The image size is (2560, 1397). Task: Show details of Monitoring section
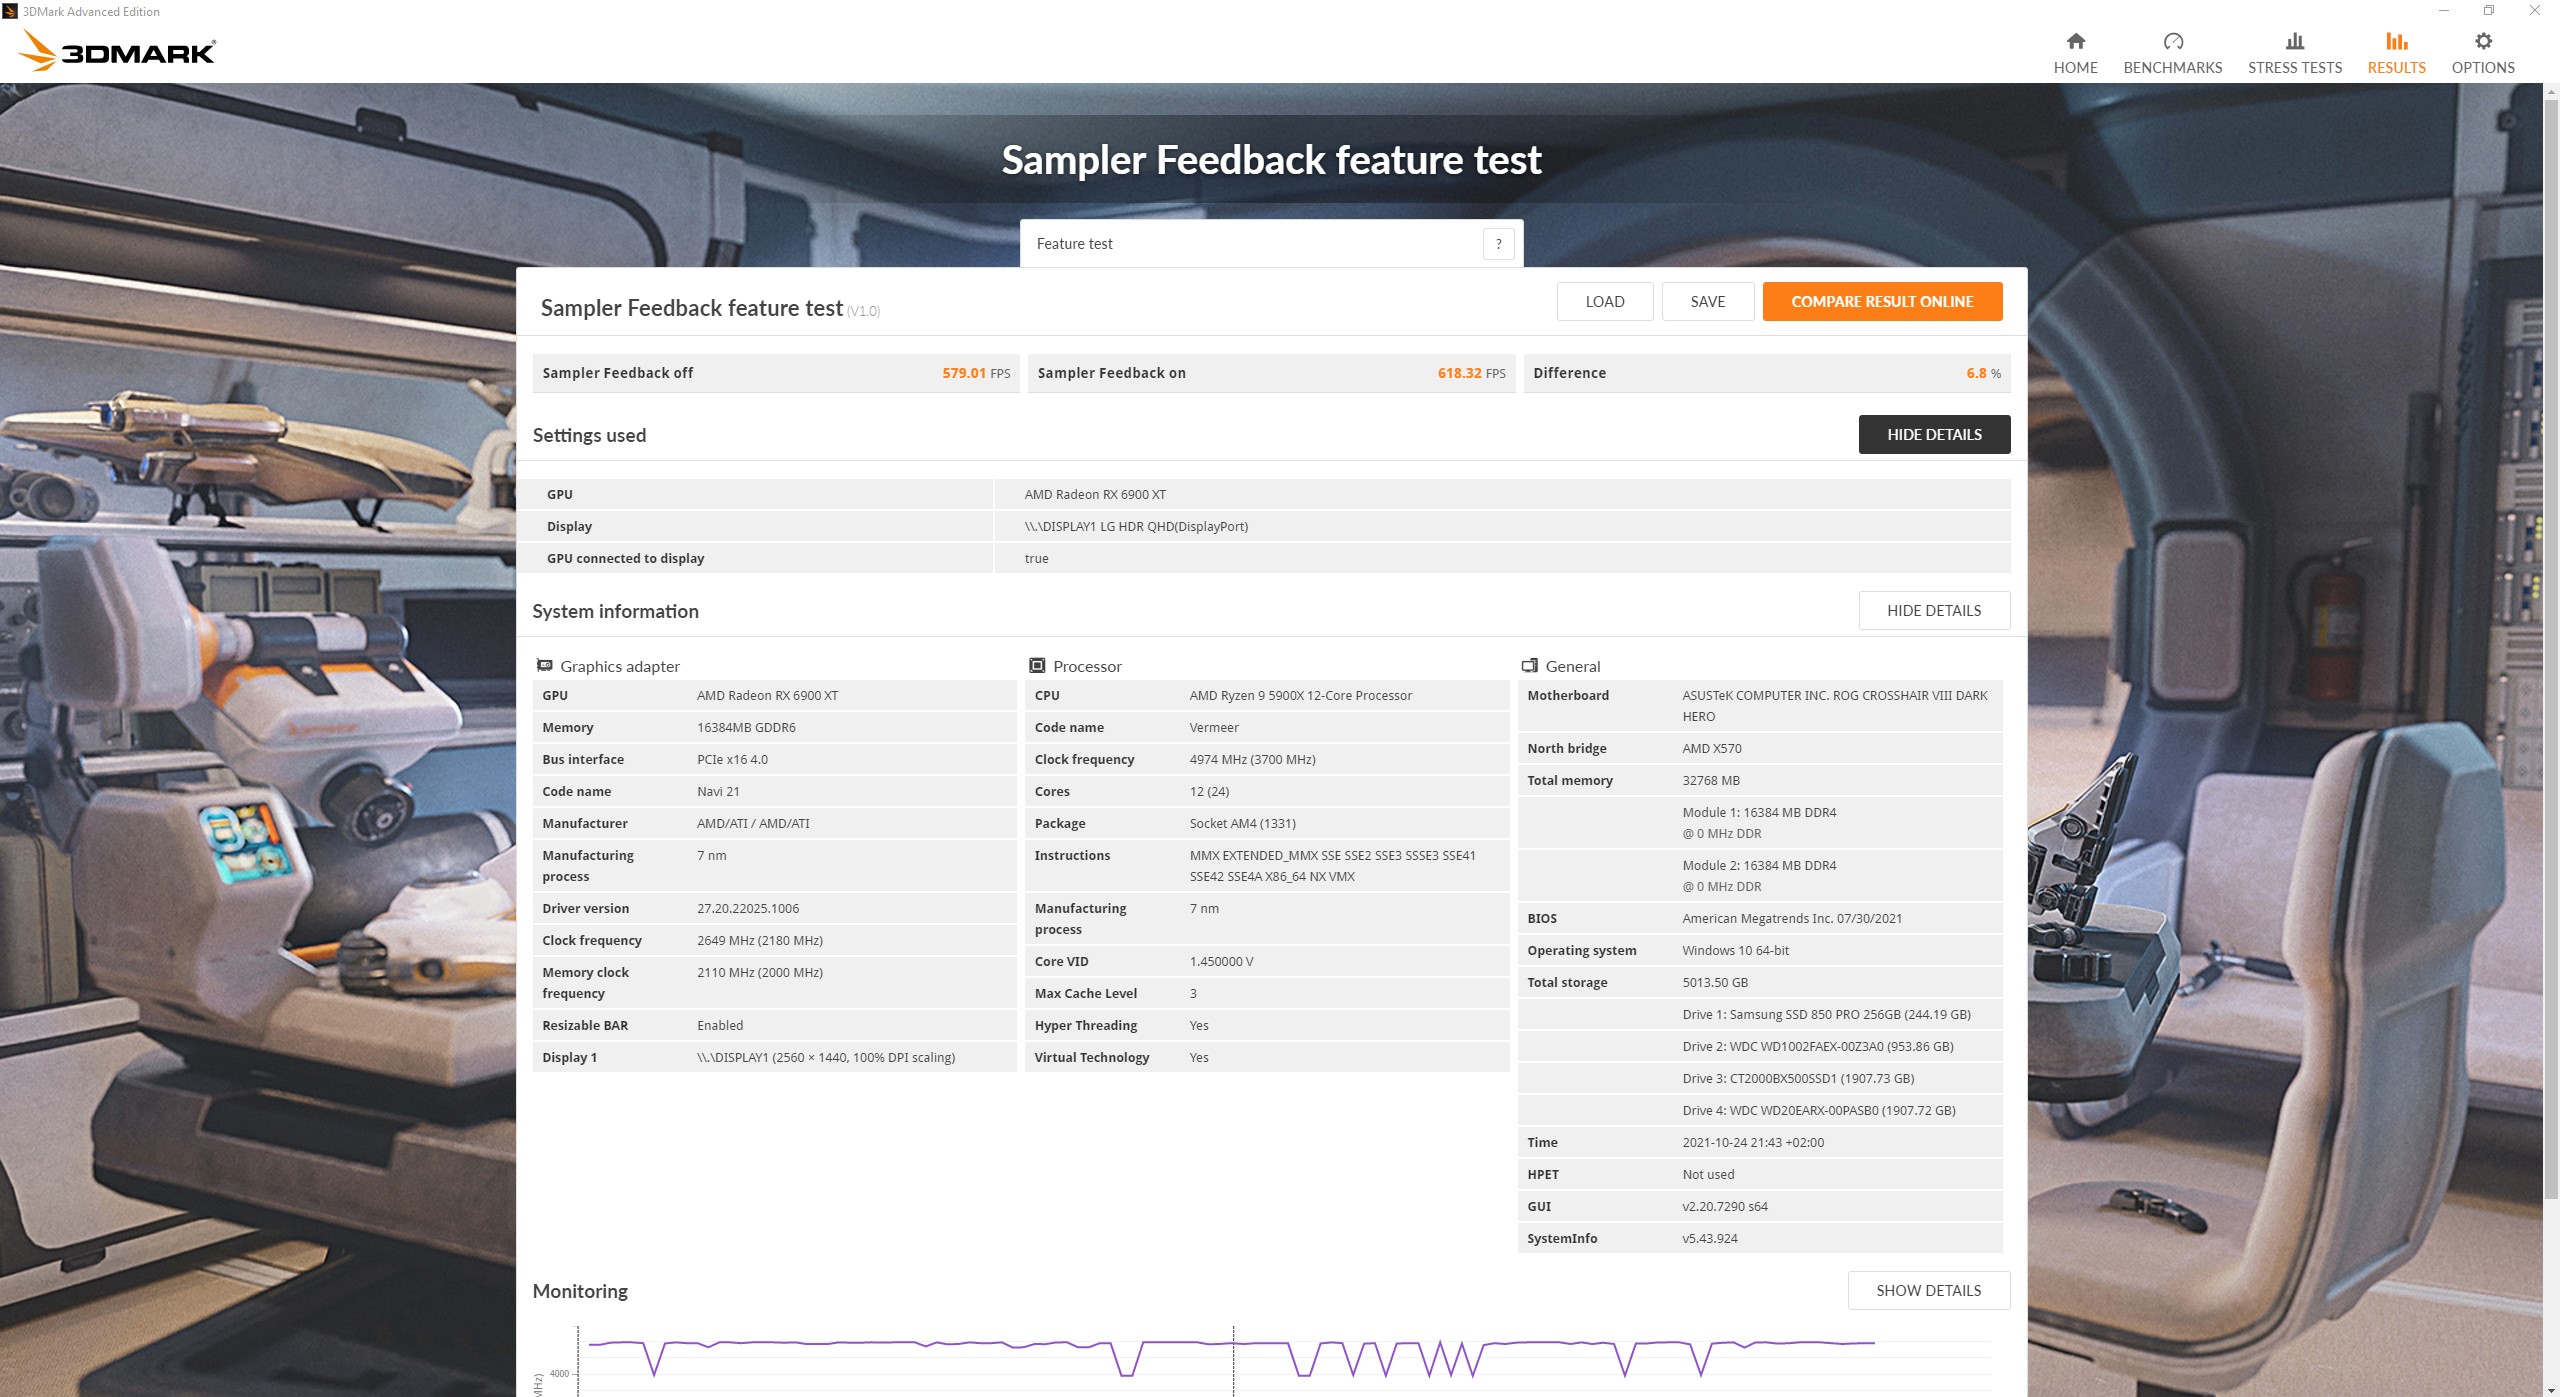(x=1928, y=1291)
